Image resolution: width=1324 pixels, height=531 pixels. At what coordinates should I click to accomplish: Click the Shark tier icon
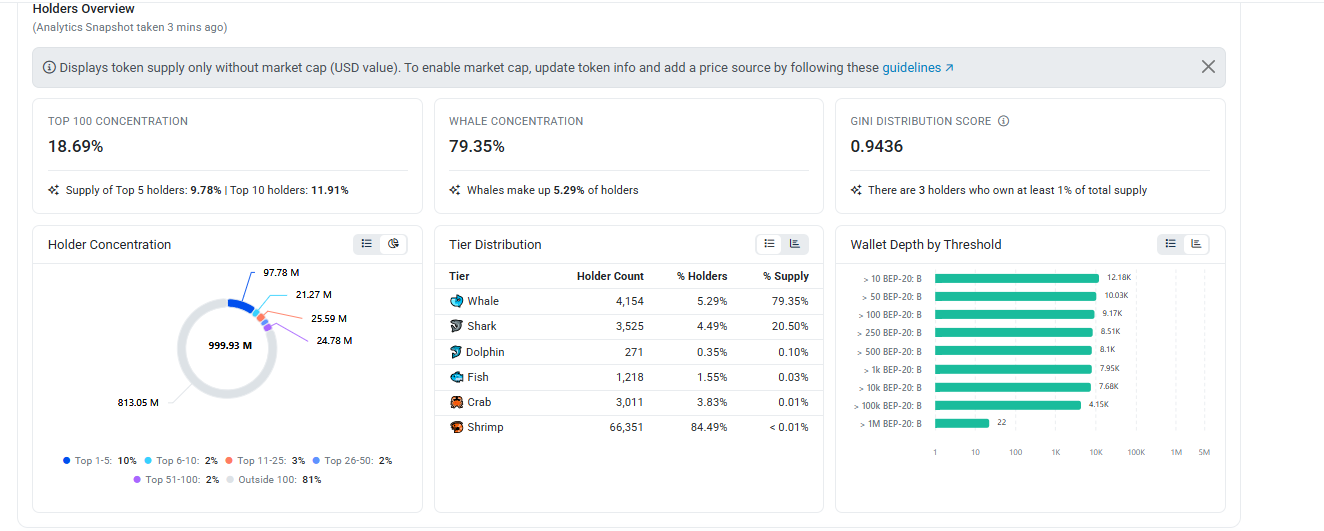pyautogui.click(x=457, y=326)
